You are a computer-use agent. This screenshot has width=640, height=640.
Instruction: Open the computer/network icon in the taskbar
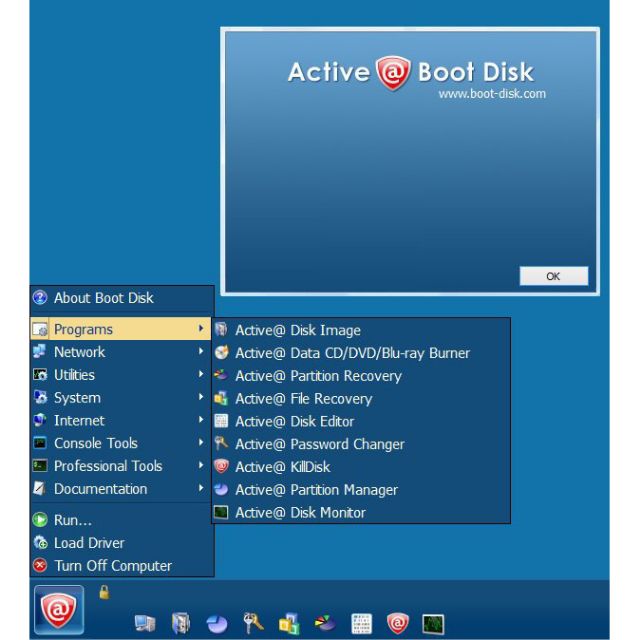pyautogui.click(x=145, y=623)
